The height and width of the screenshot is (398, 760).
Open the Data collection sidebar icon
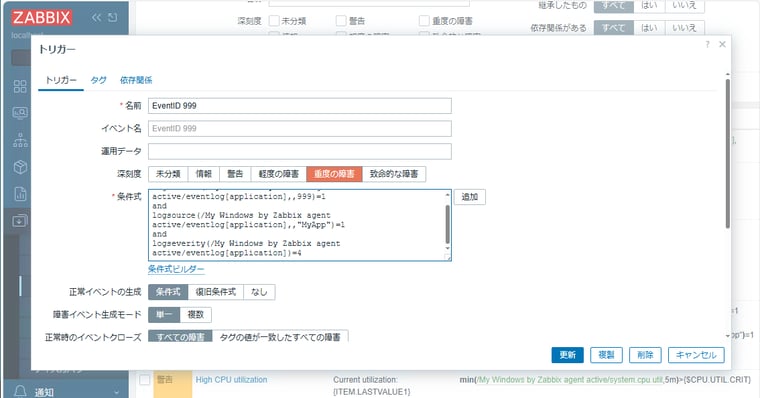(x=20, y=221)
